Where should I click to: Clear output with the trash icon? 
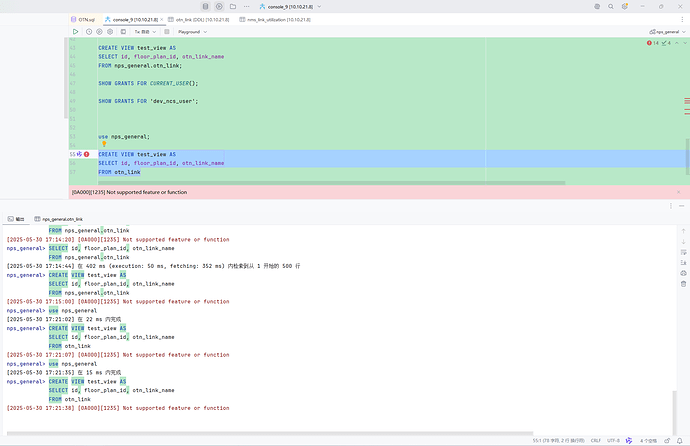pyautogui.click(x=683, y=284)
